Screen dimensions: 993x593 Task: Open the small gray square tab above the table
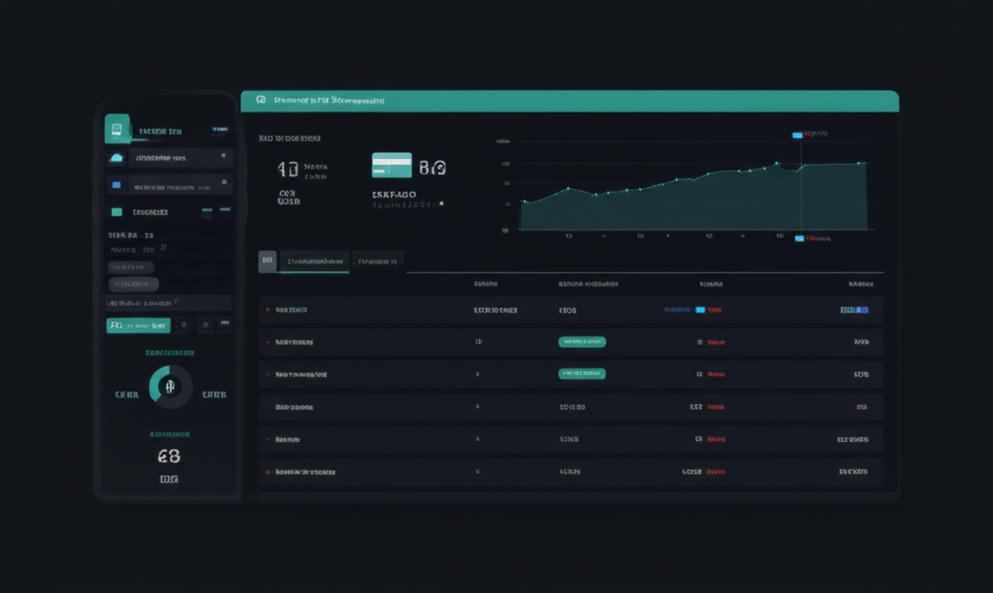(267, 261)
